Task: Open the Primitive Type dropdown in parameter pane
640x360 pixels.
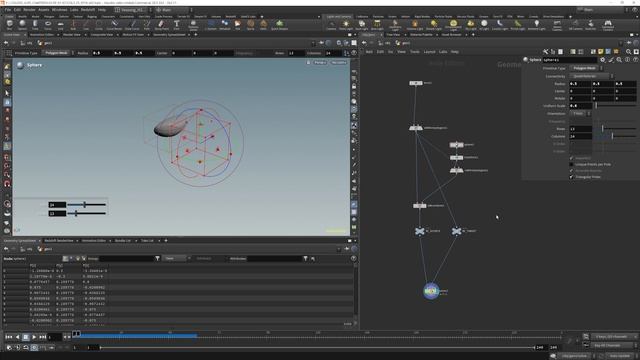Action: coord(586,68)
